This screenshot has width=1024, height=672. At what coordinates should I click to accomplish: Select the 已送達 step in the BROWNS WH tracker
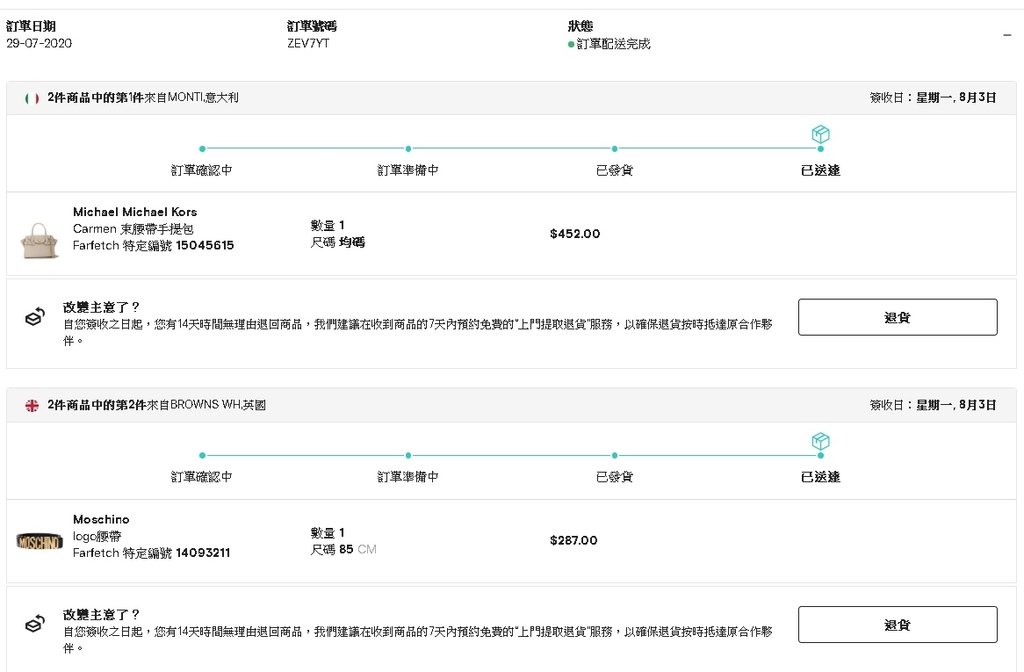tap(820, 477)
